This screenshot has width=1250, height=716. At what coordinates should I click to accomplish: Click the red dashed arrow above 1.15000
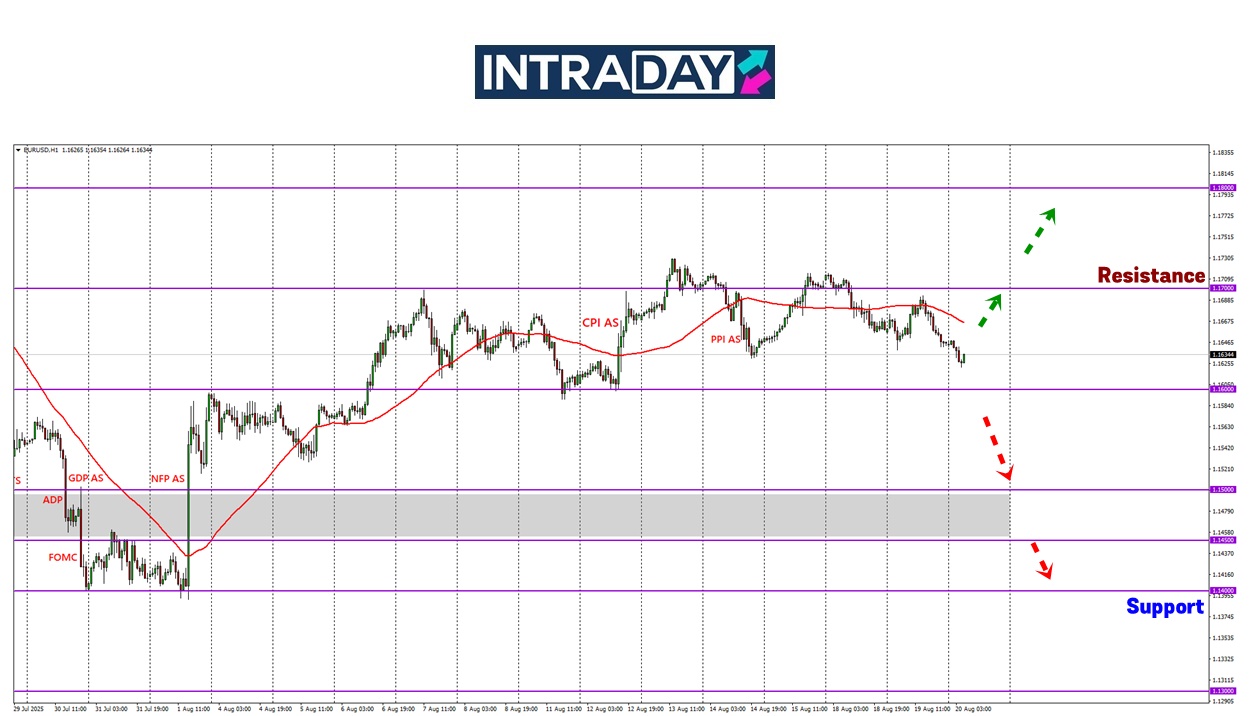[x=998, y=446]
